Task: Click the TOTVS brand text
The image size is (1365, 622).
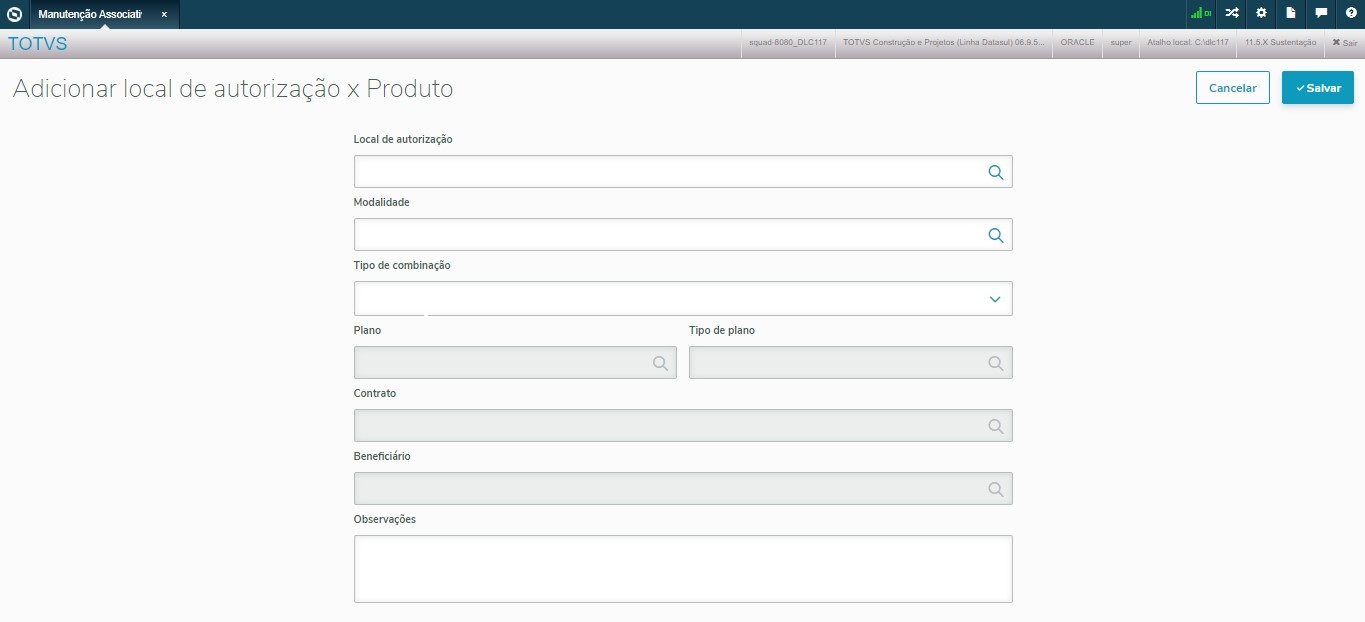Action: 37,44
